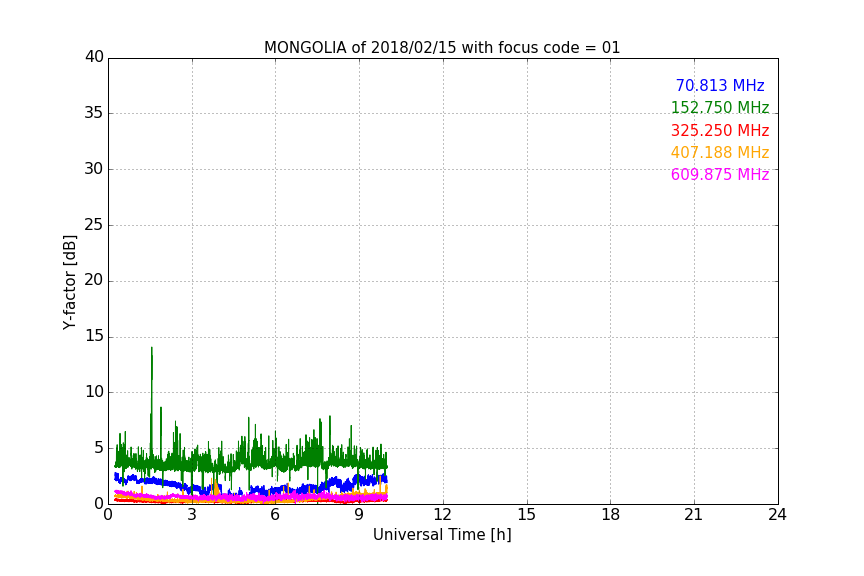This screenshot has height=576, width=864.
Task: Click x-axis tick label 15
Action: click(x=526, y=515)
